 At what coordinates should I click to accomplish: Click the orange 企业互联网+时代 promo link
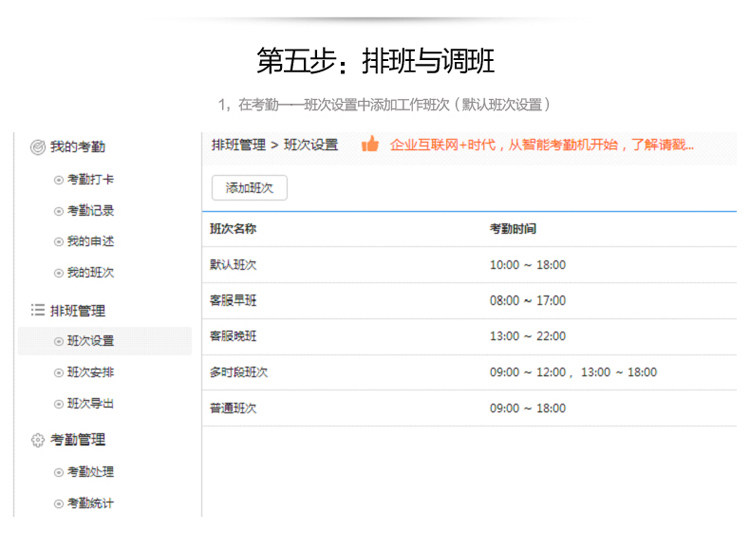click(541, 144)
